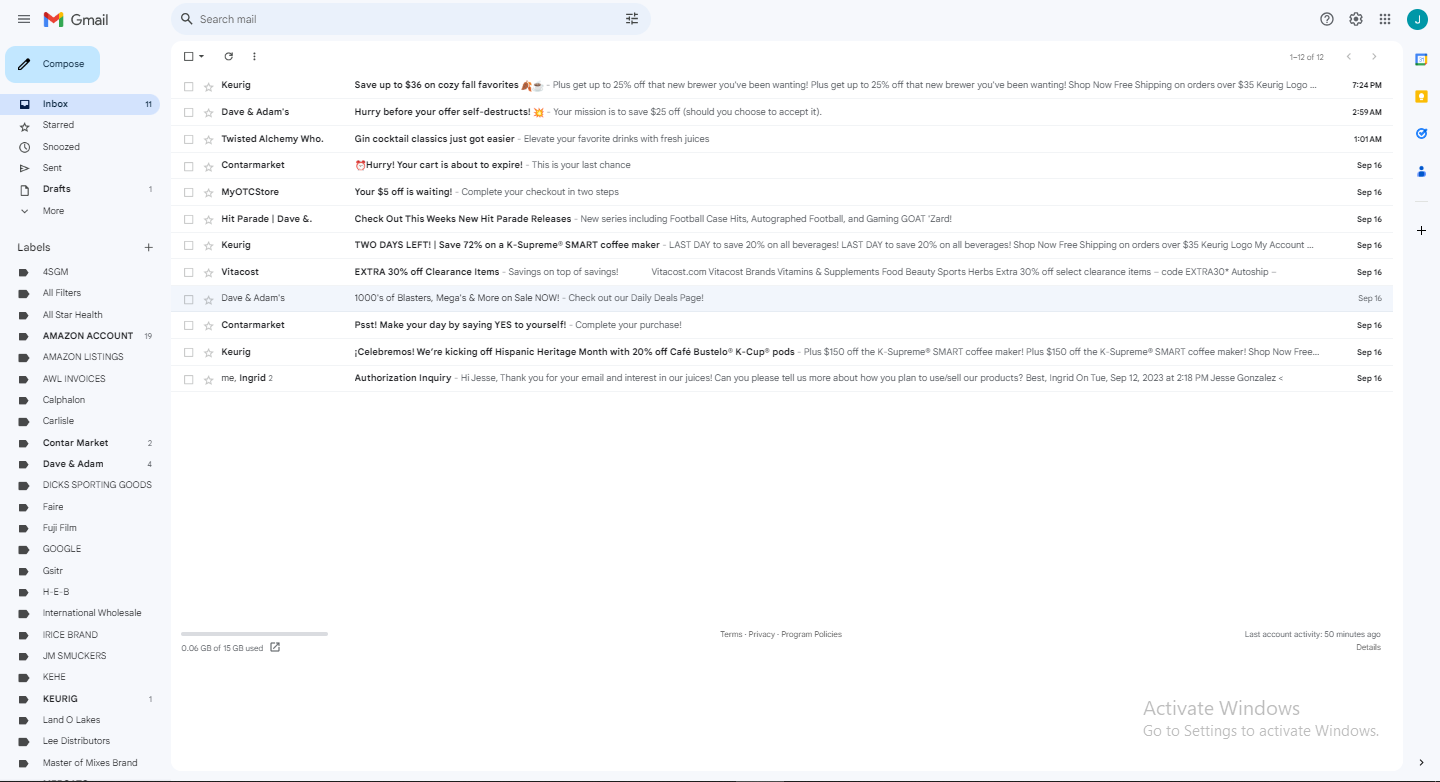Click the '1–12 of 12' message count

click(x=1306, y=57)
